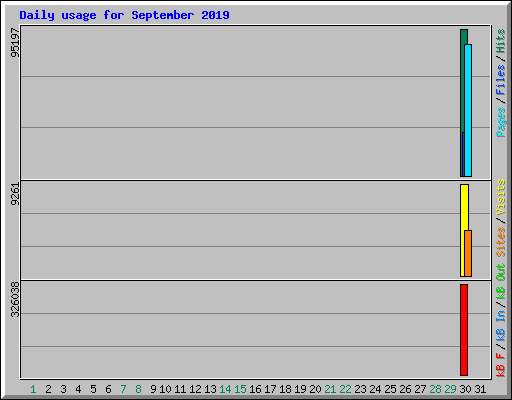Click day 30 on the x-axis
Screen dimensions: 512x400
coord(465,389)
